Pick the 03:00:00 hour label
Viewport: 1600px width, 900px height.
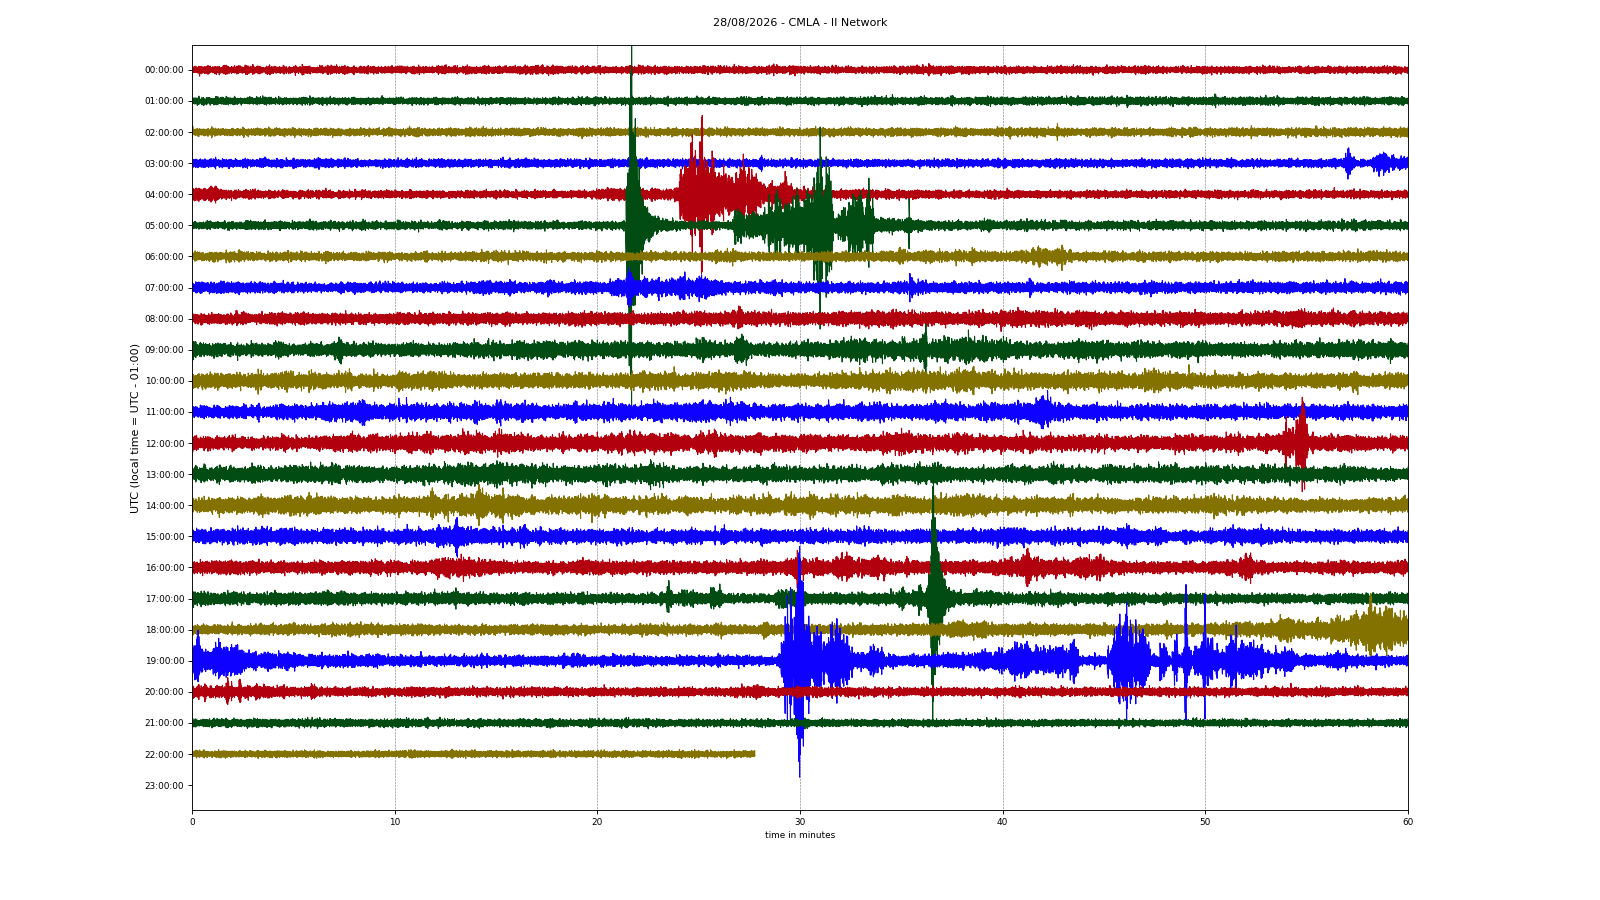[164, 164]
